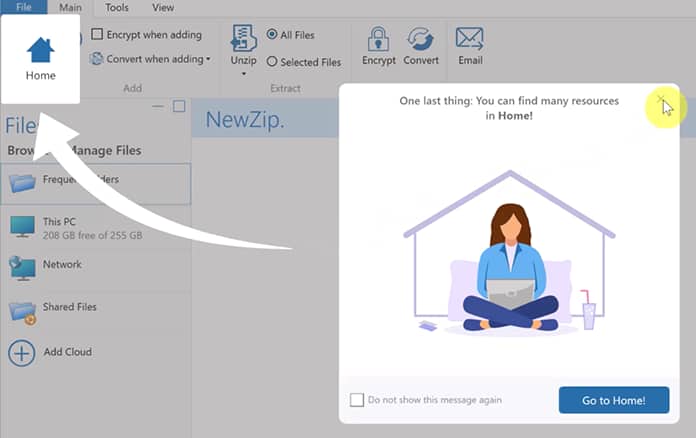This screenshot has height=438, width=696.
Task: Click the Email envelope icon
Action: point(470,39)
